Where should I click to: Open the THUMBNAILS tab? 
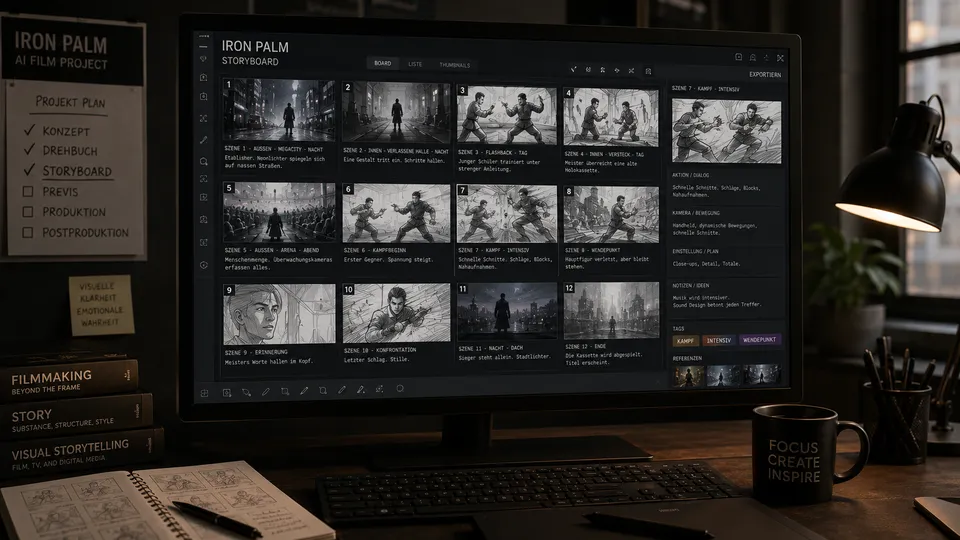click(x=454, y=64)
